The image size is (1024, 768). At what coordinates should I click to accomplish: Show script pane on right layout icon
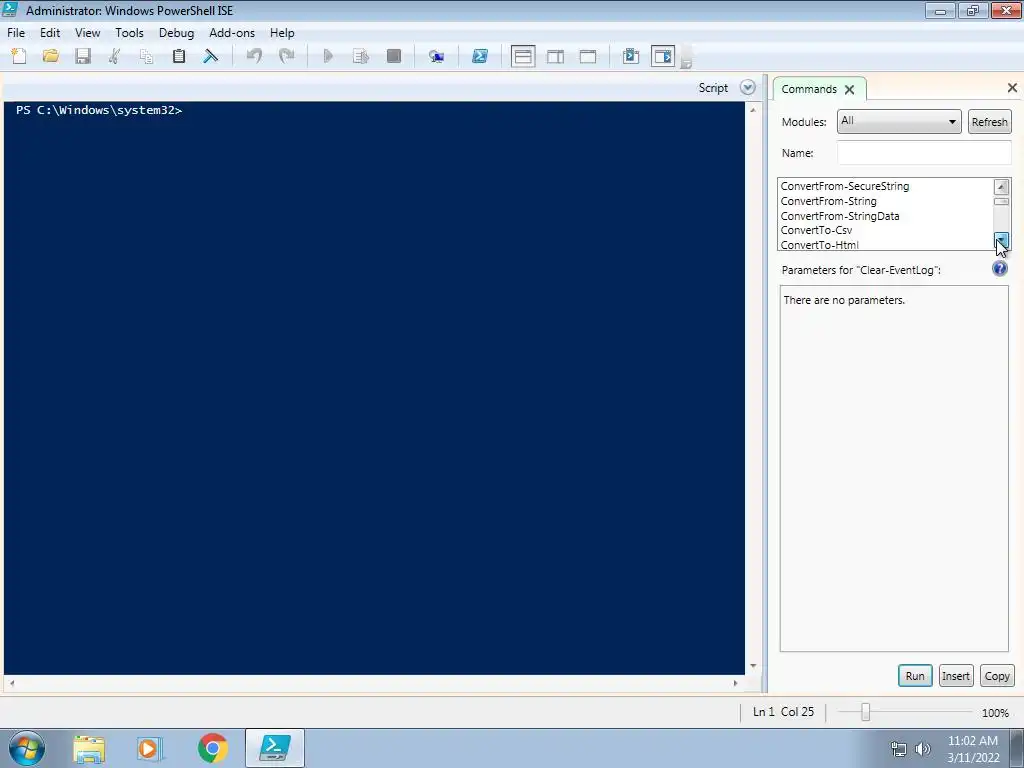[556, 57]
